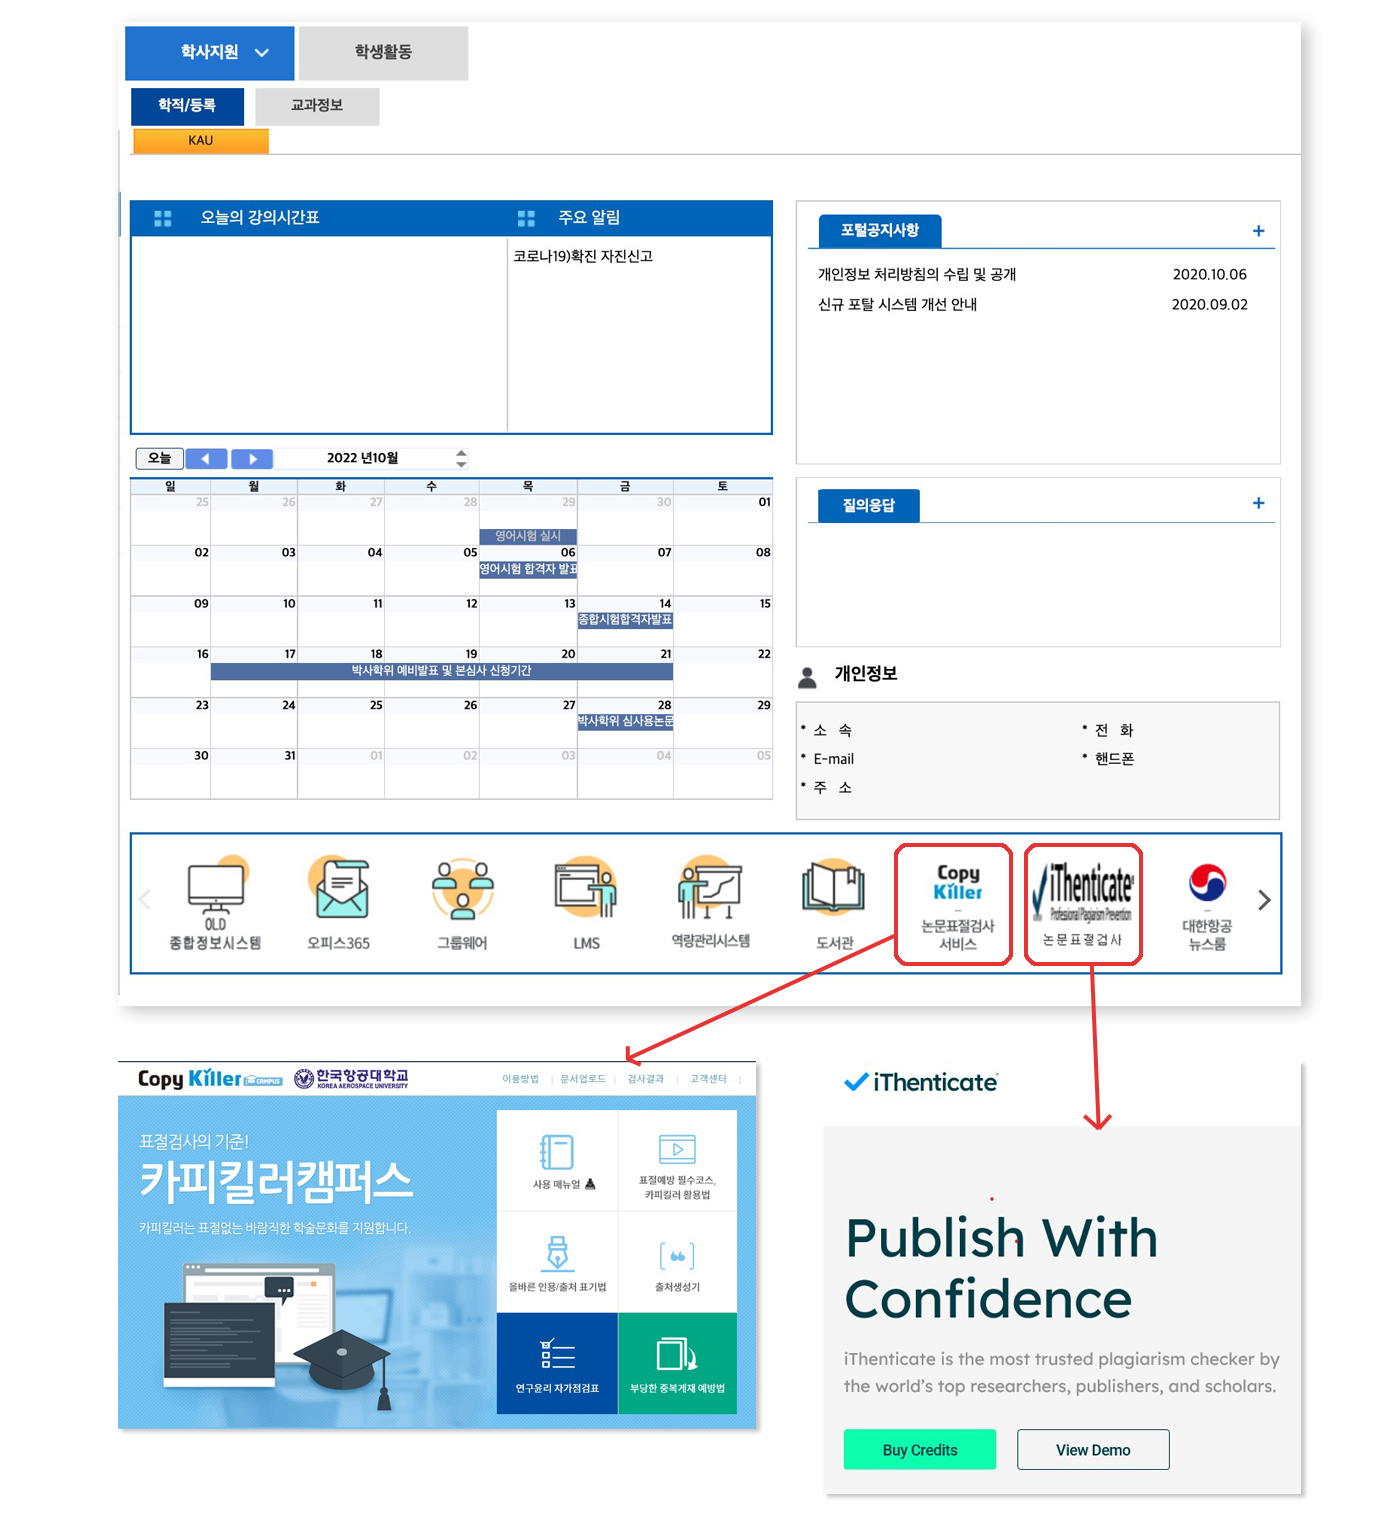Image resolution: width=1400 pixels, height=1530 pixels.
Task: Open Copy Killer 논문표절검사 서비스
Action: tap(956, 905)
